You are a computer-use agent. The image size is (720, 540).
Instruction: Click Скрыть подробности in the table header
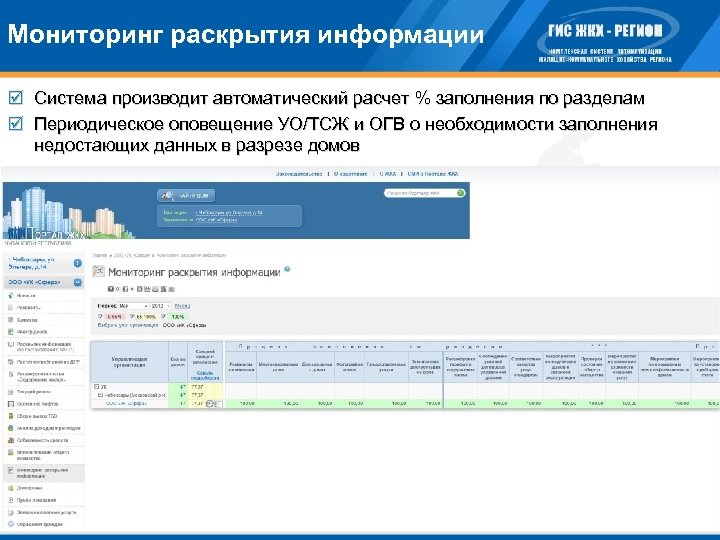coord(205,376)
